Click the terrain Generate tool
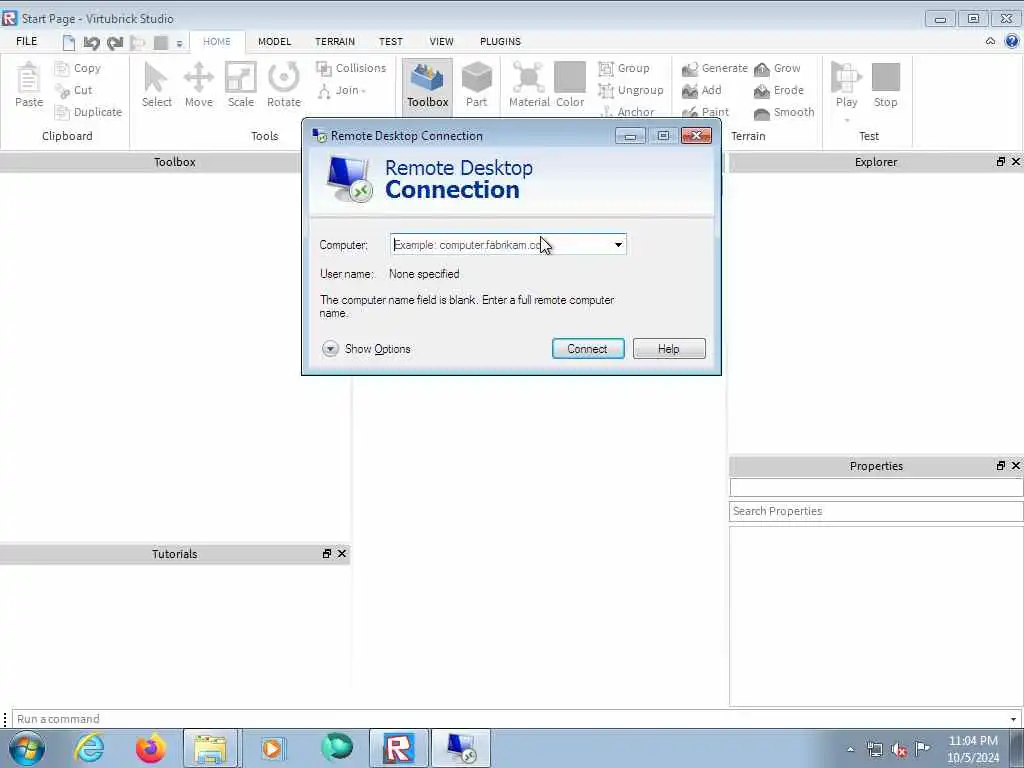Image resolution: width=1024 pixels, height=768 pixels. tap(714, 68)
